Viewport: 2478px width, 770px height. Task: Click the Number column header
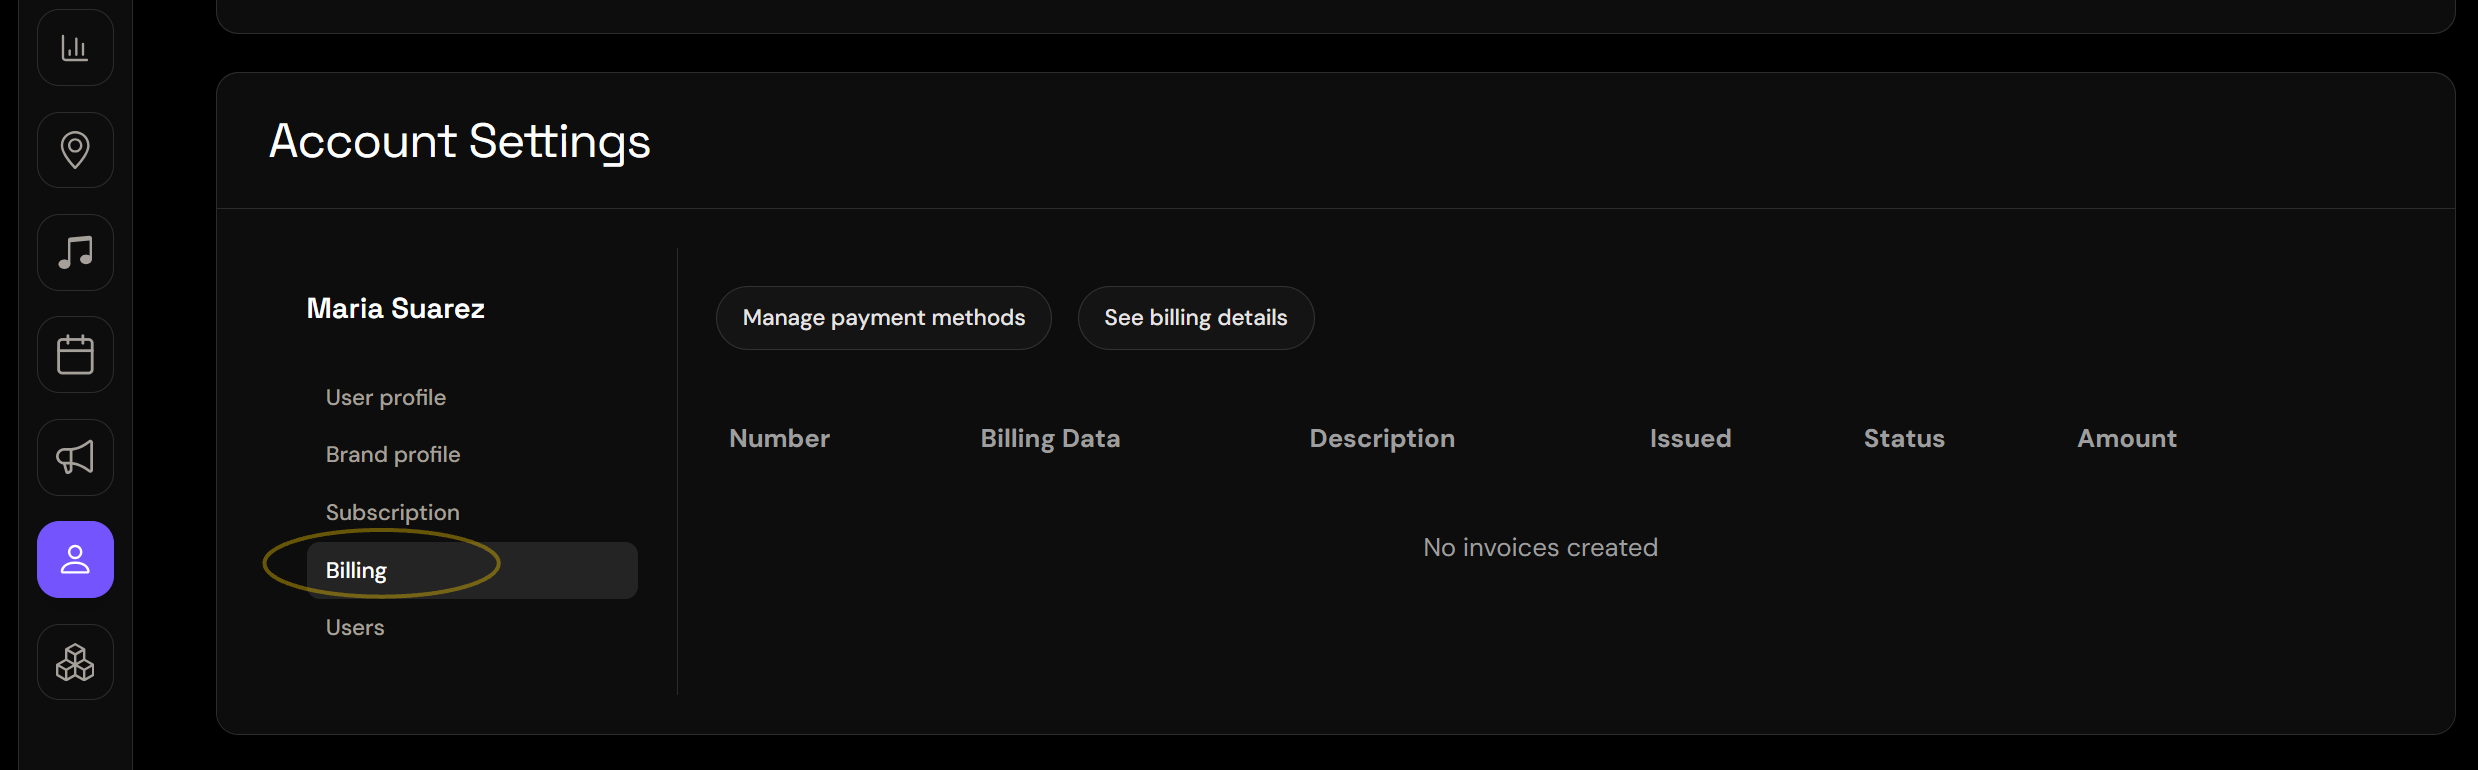pos(780,438)
